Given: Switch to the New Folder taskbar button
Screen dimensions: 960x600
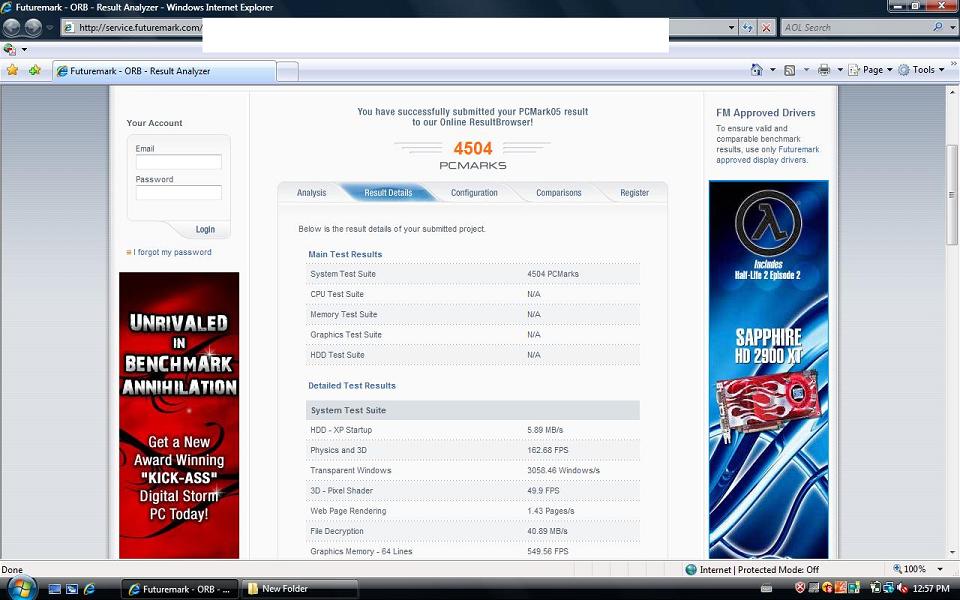Looking at the screenshot, I should click(x=300, y=589).
